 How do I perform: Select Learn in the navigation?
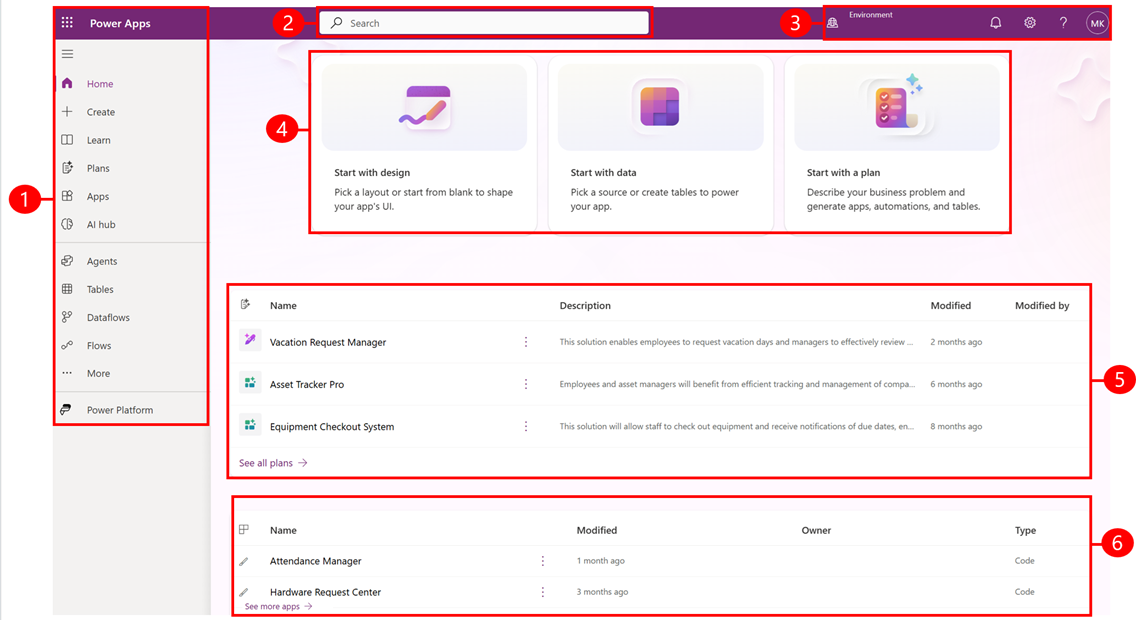click(x=99, y=141)
